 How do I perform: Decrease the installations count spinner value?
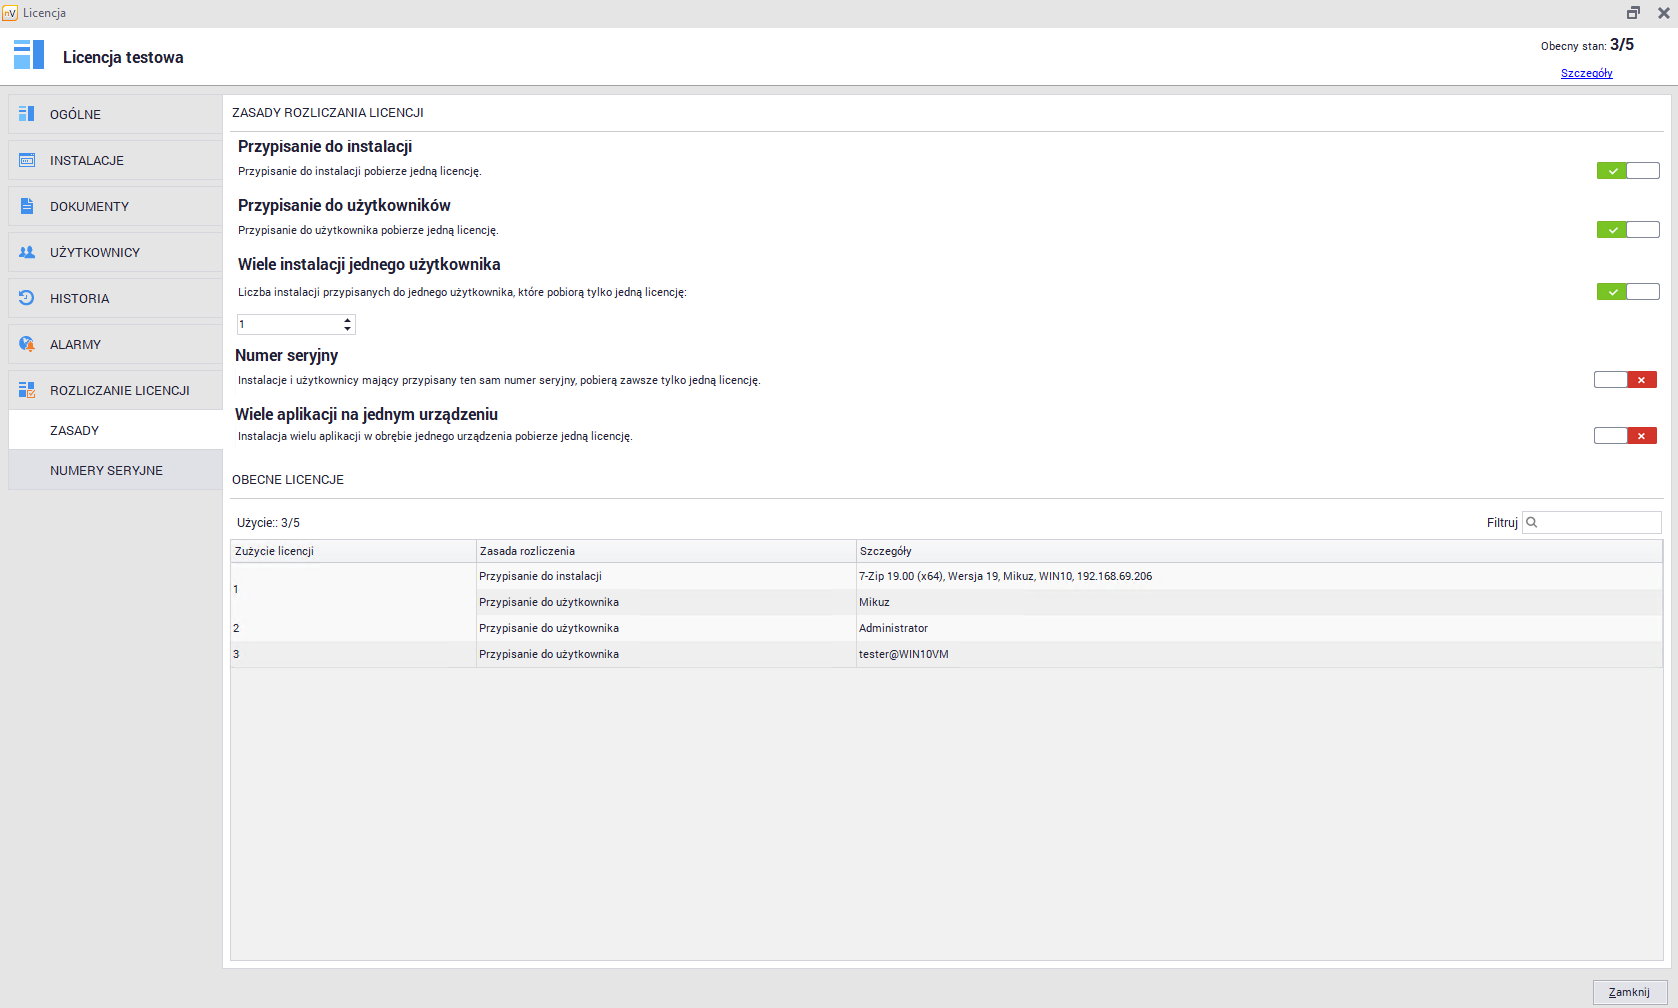[x=347, y=329]
